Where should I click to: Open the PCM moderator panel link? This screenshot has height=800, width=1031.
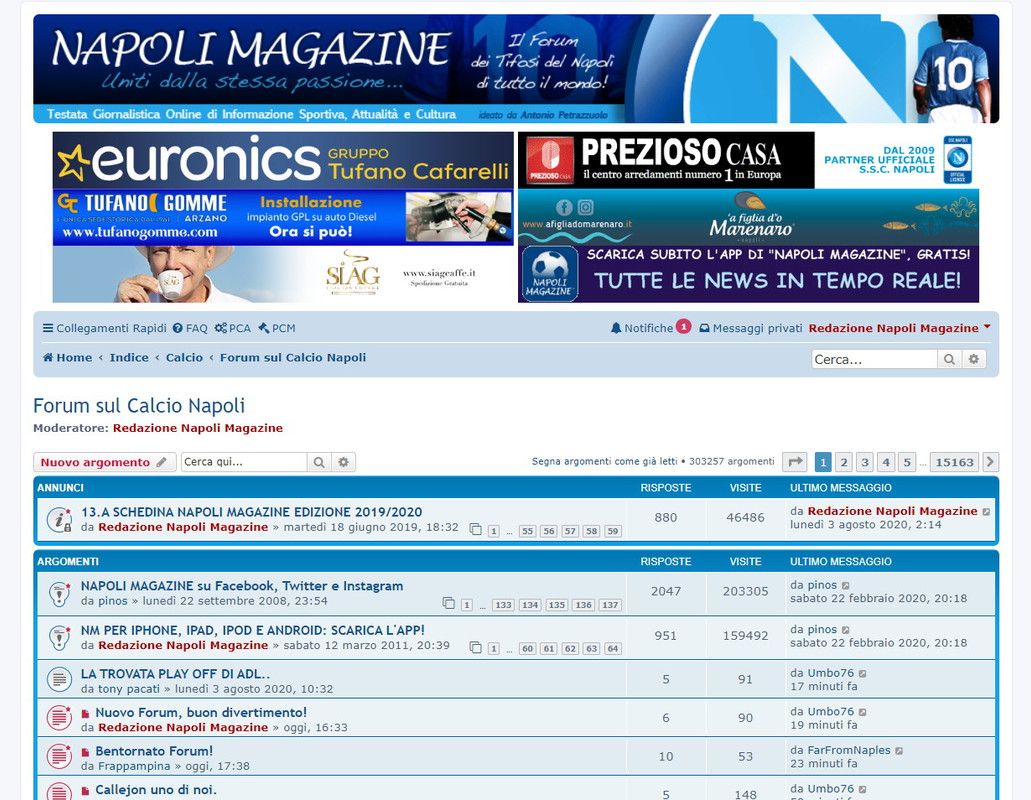pyautogui.click(x=277, y=328)
